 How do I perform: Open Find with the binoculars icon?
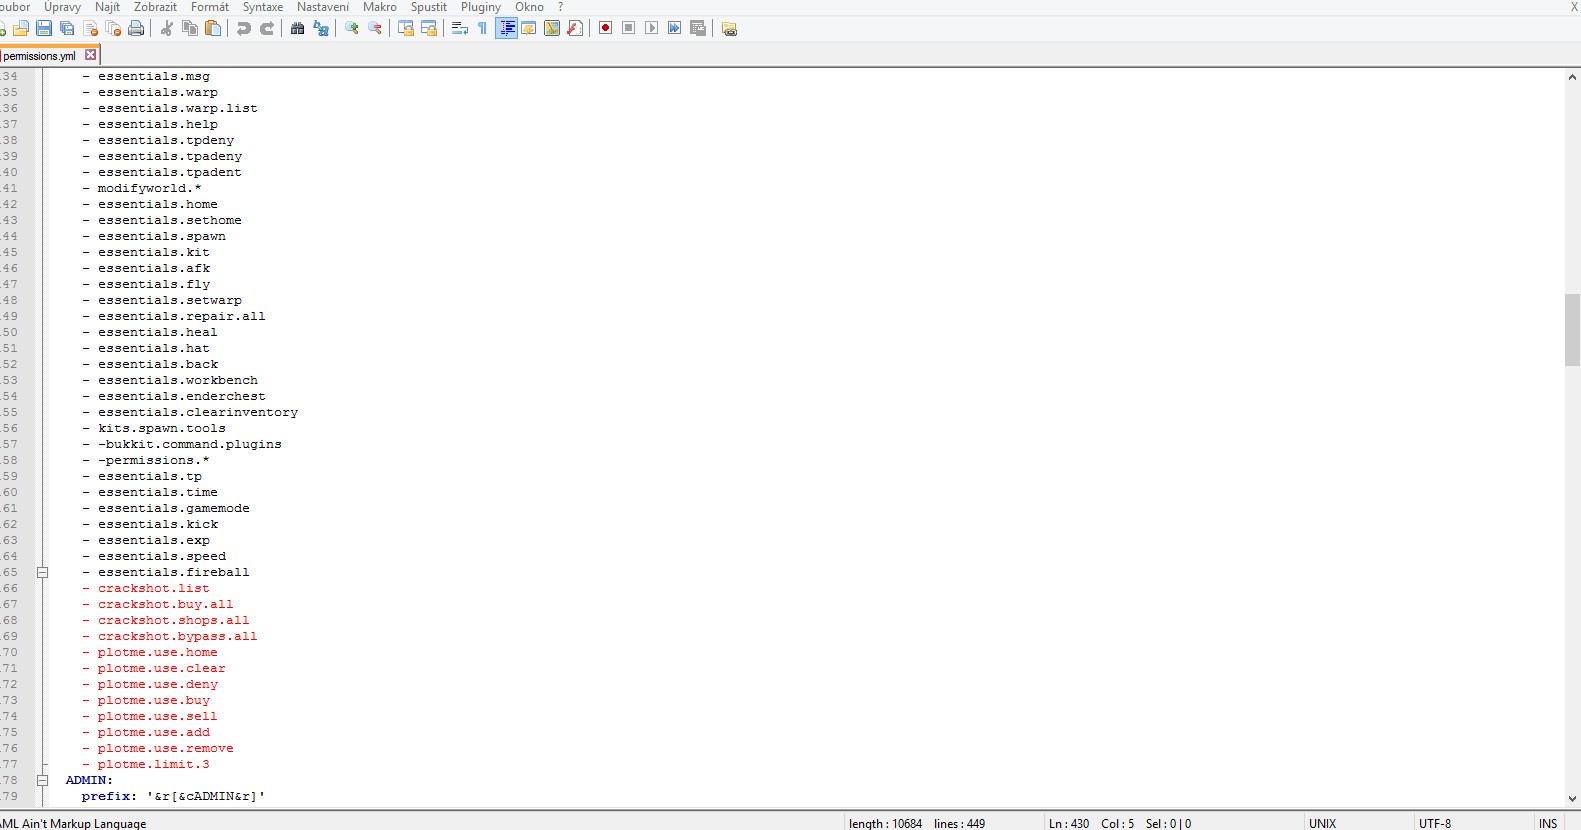[297, 28]
